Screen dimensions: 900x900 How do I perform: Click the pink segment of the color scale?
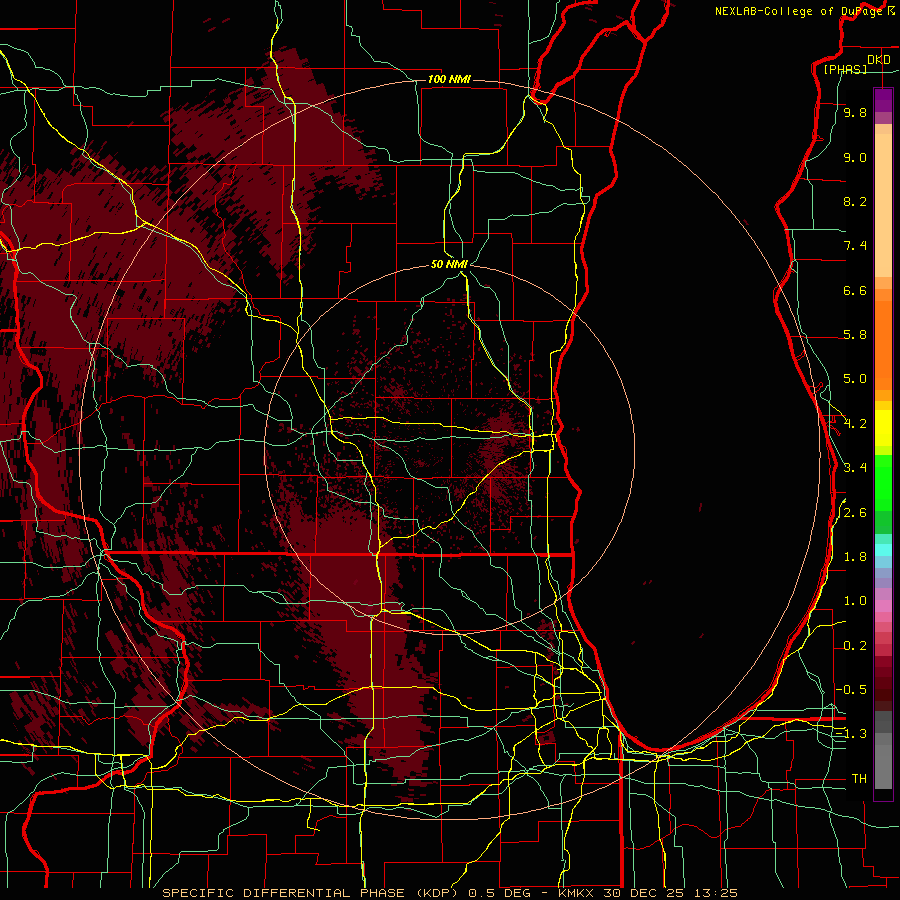point(883,606)
